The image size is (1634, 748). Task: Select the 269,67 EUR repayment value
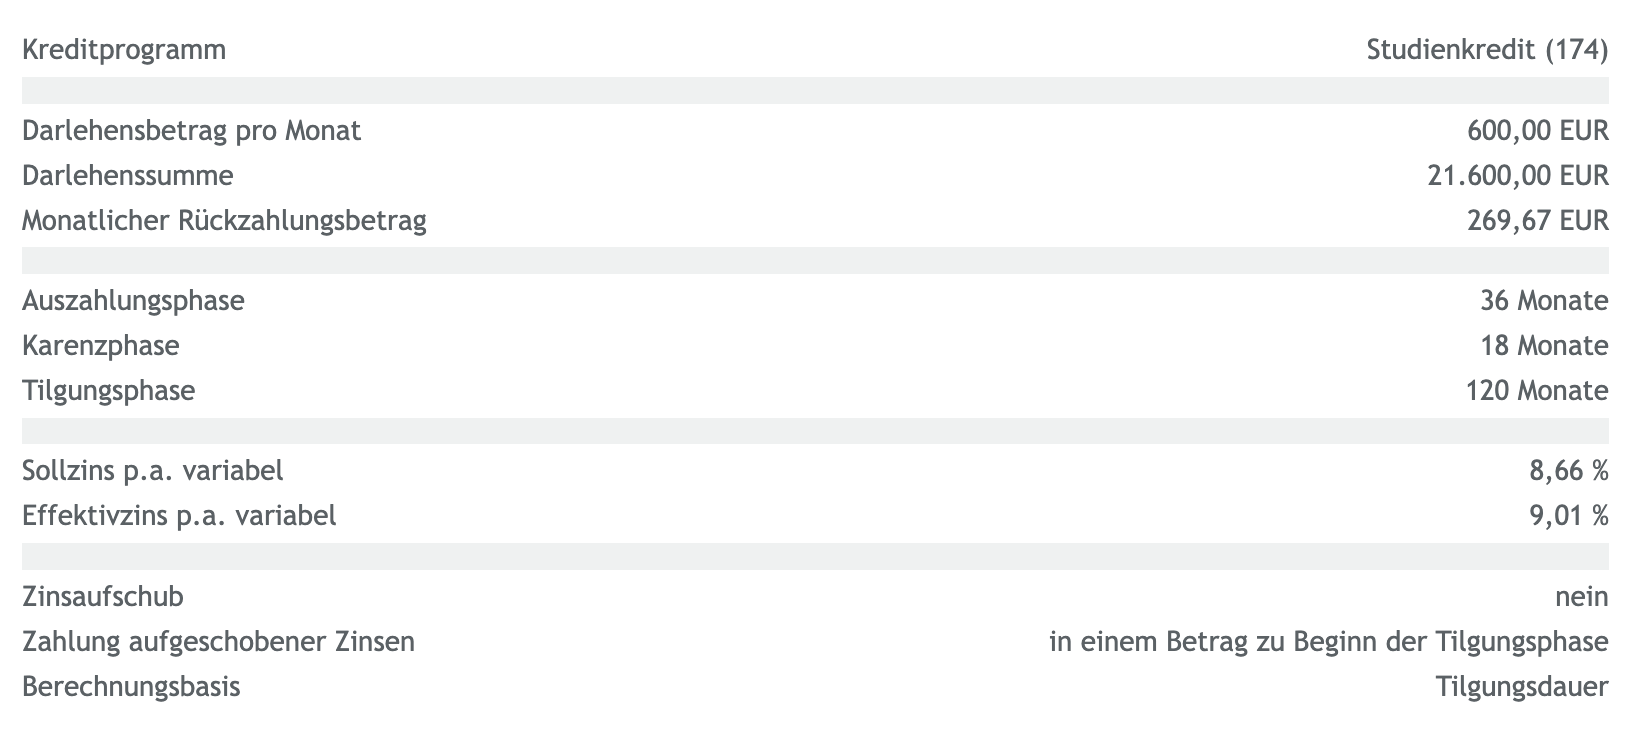click(1538, 221)
